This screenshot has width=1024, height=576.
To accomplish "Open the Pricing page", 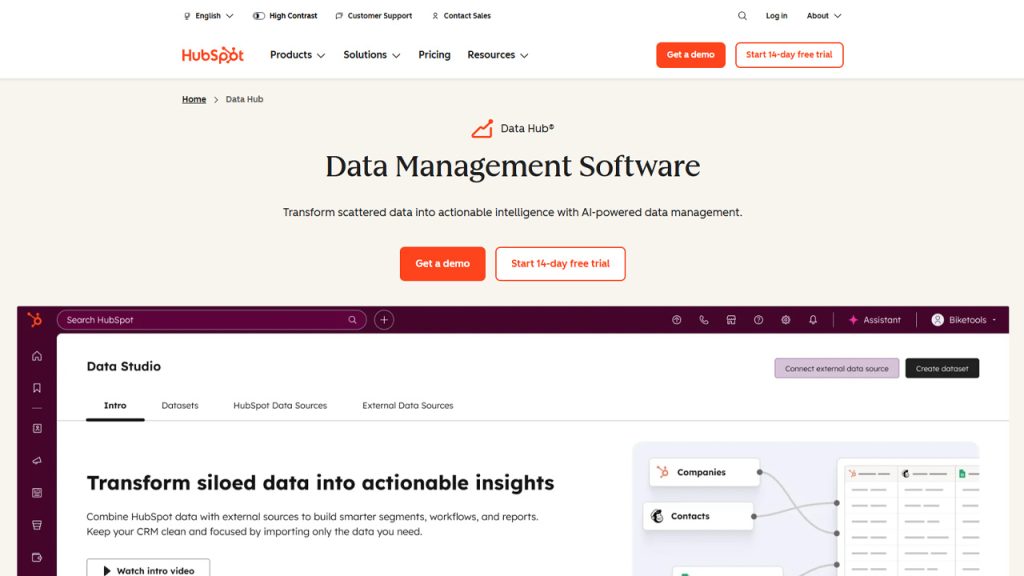I will click(434, 55).
